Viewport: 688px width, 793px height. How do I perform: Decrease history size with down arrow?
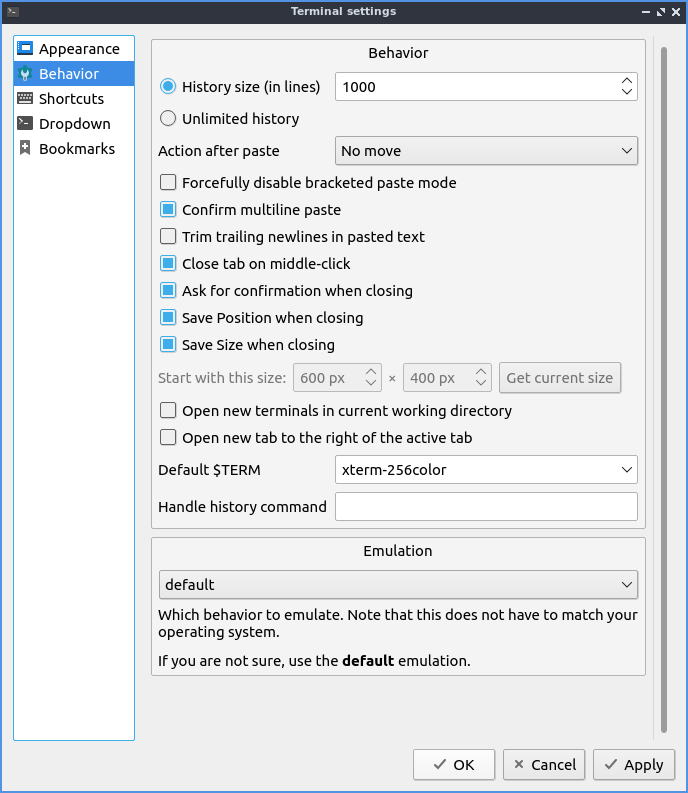pyautogui.click(x=626, y=93)
